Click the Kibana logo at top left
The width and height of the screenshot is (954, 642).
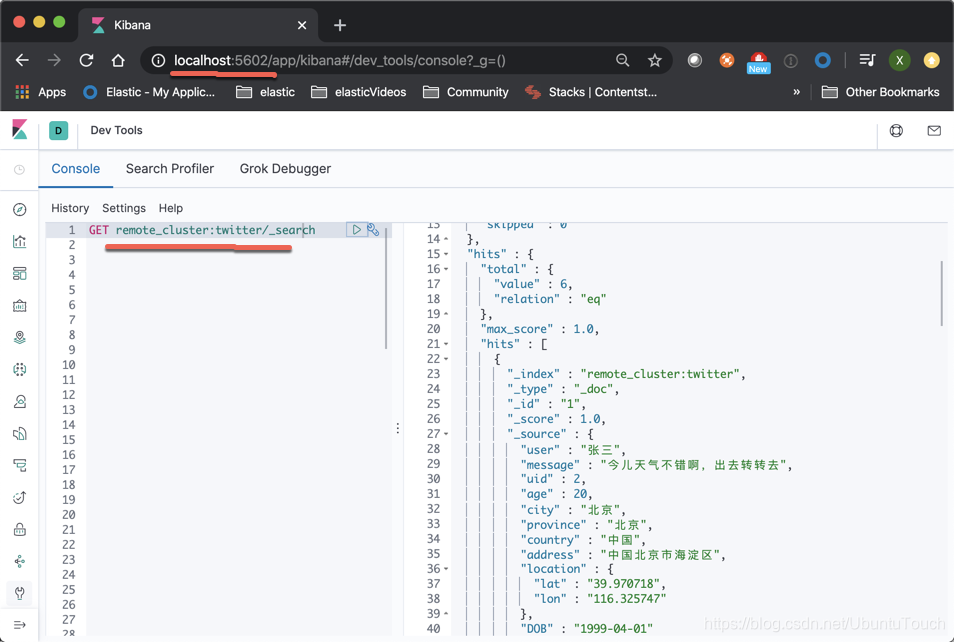[19, 130]
